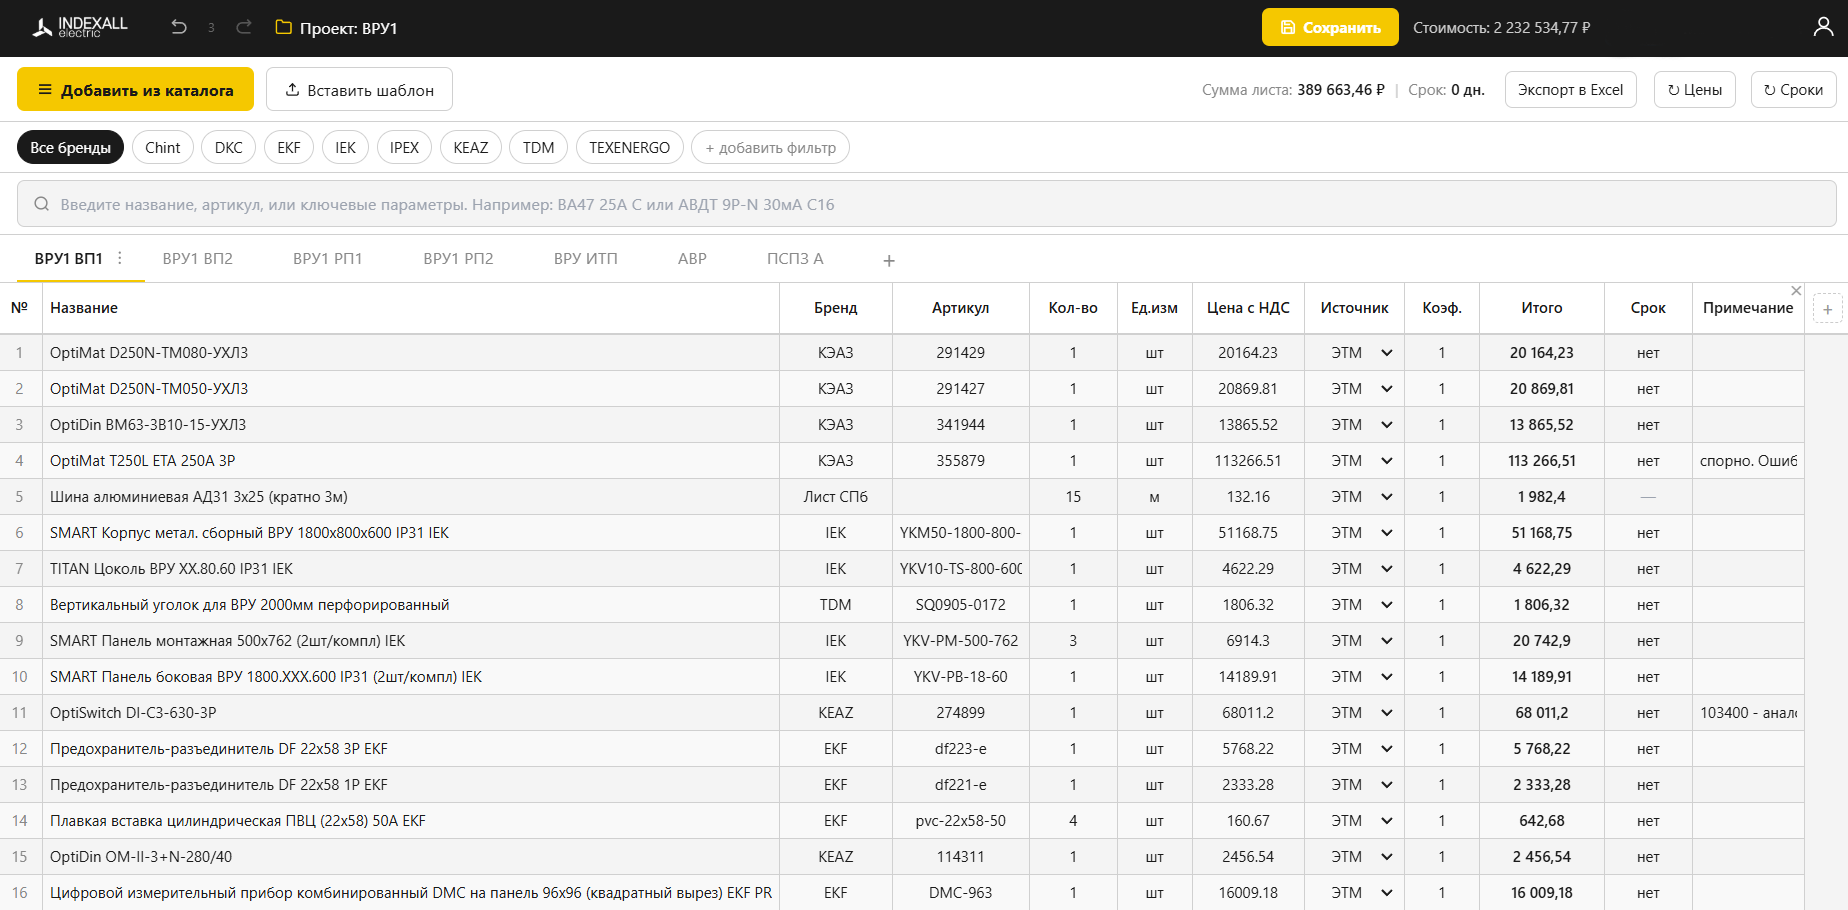
Task: Add a new sheet tab
Action: [889, 260]
